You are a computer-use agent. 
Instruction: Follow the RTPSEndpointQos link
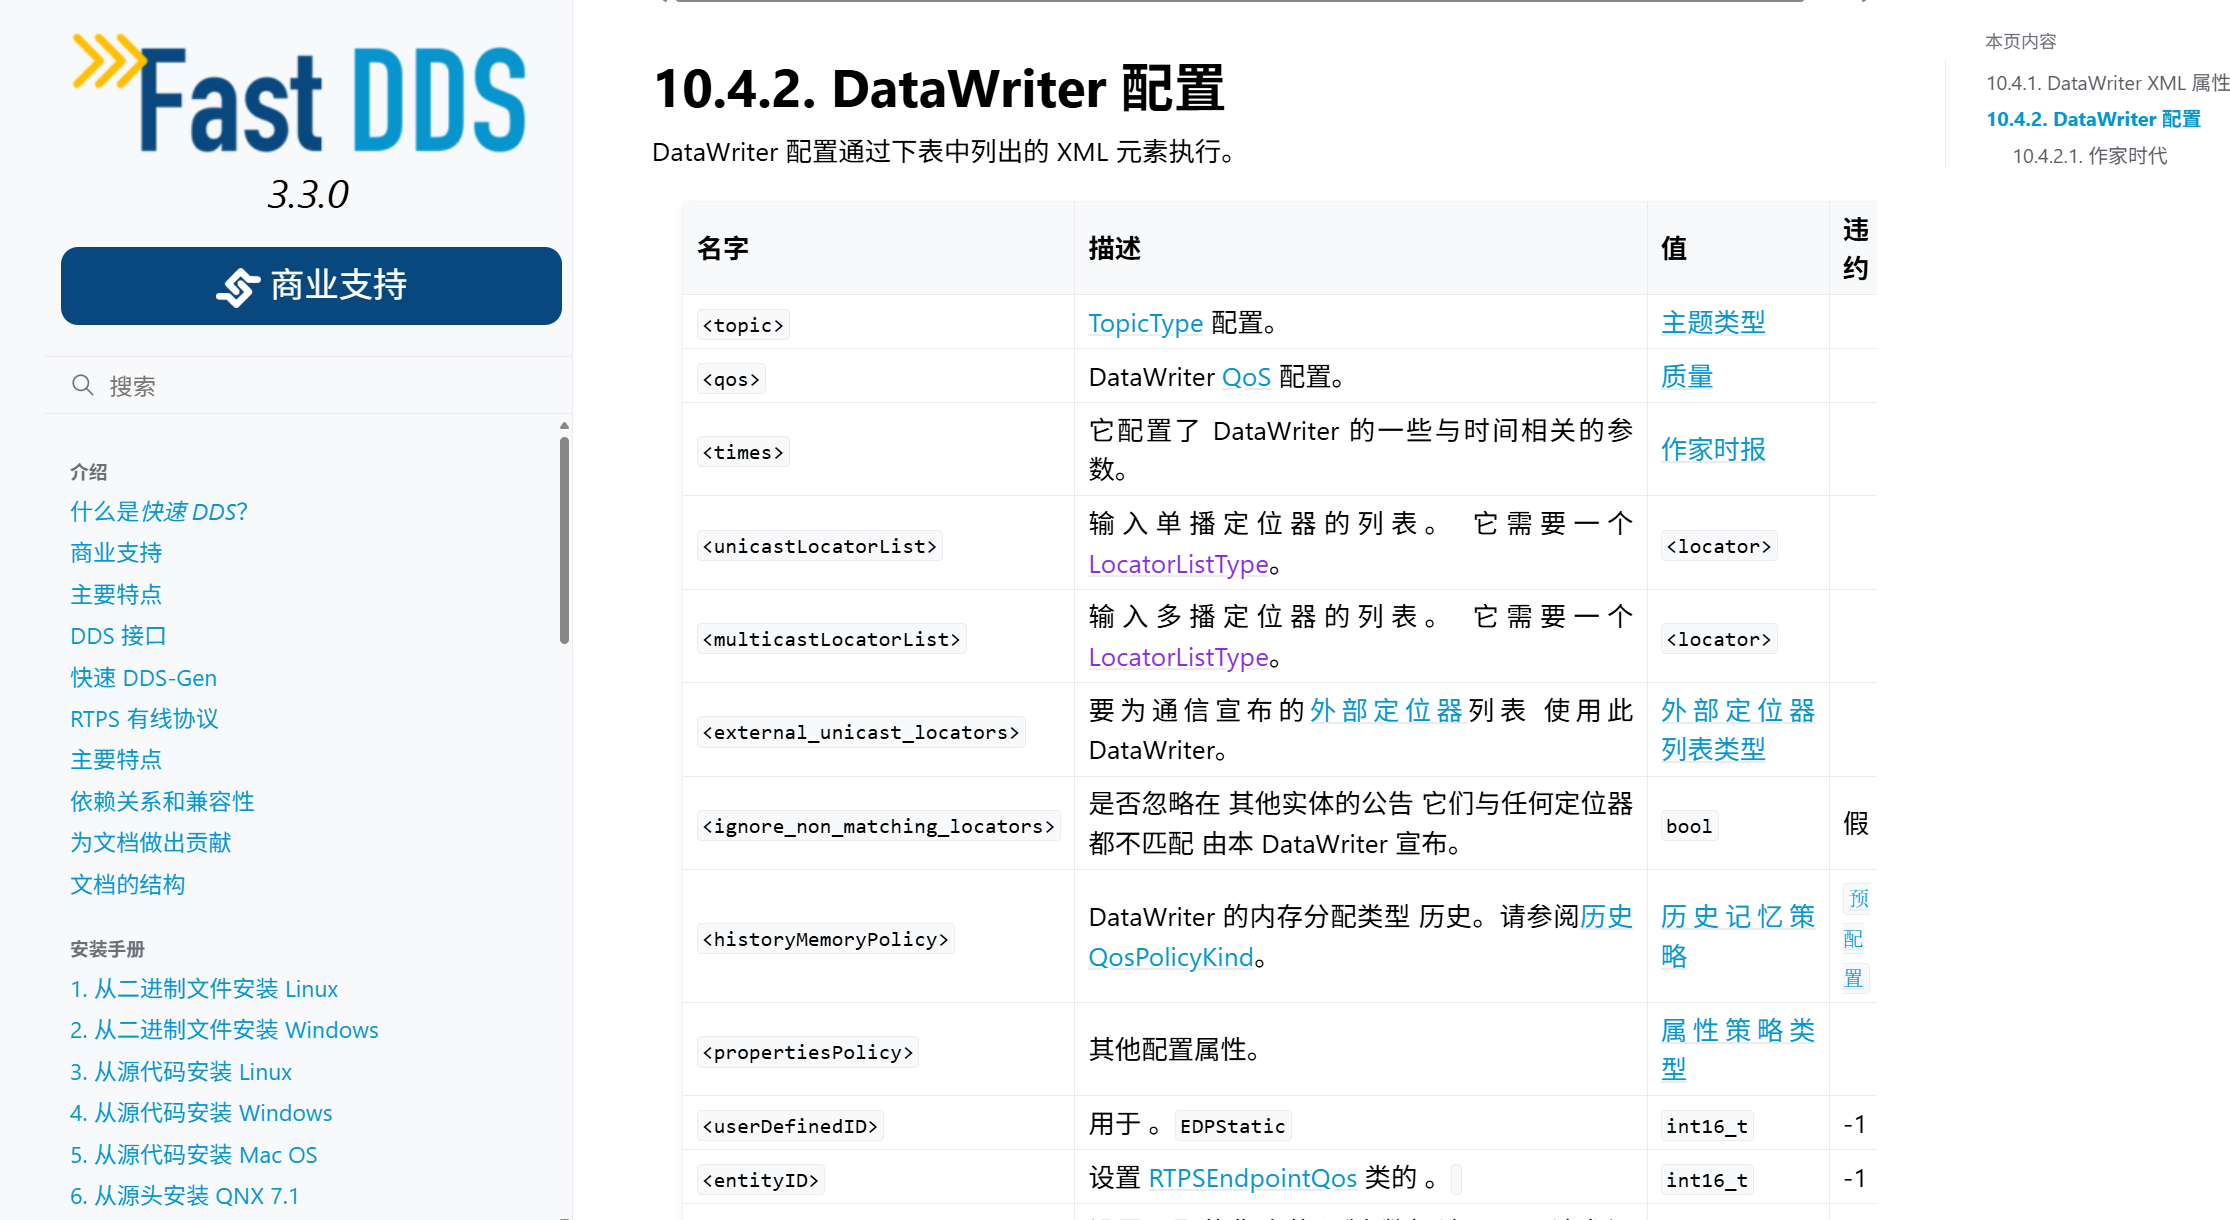pyautogui.click(x=1252, y=1179)
